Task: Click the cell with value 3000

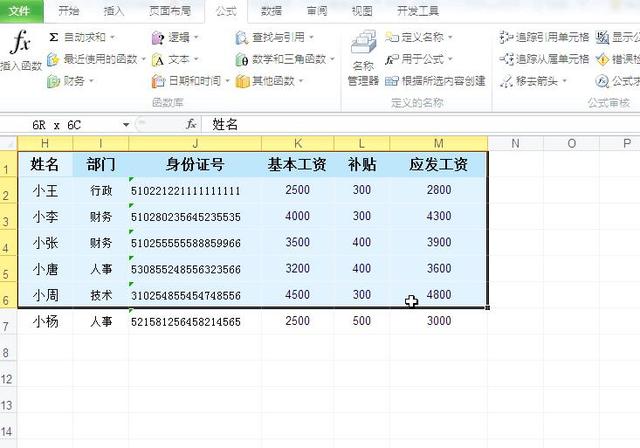Action: (x=439, y=322)
